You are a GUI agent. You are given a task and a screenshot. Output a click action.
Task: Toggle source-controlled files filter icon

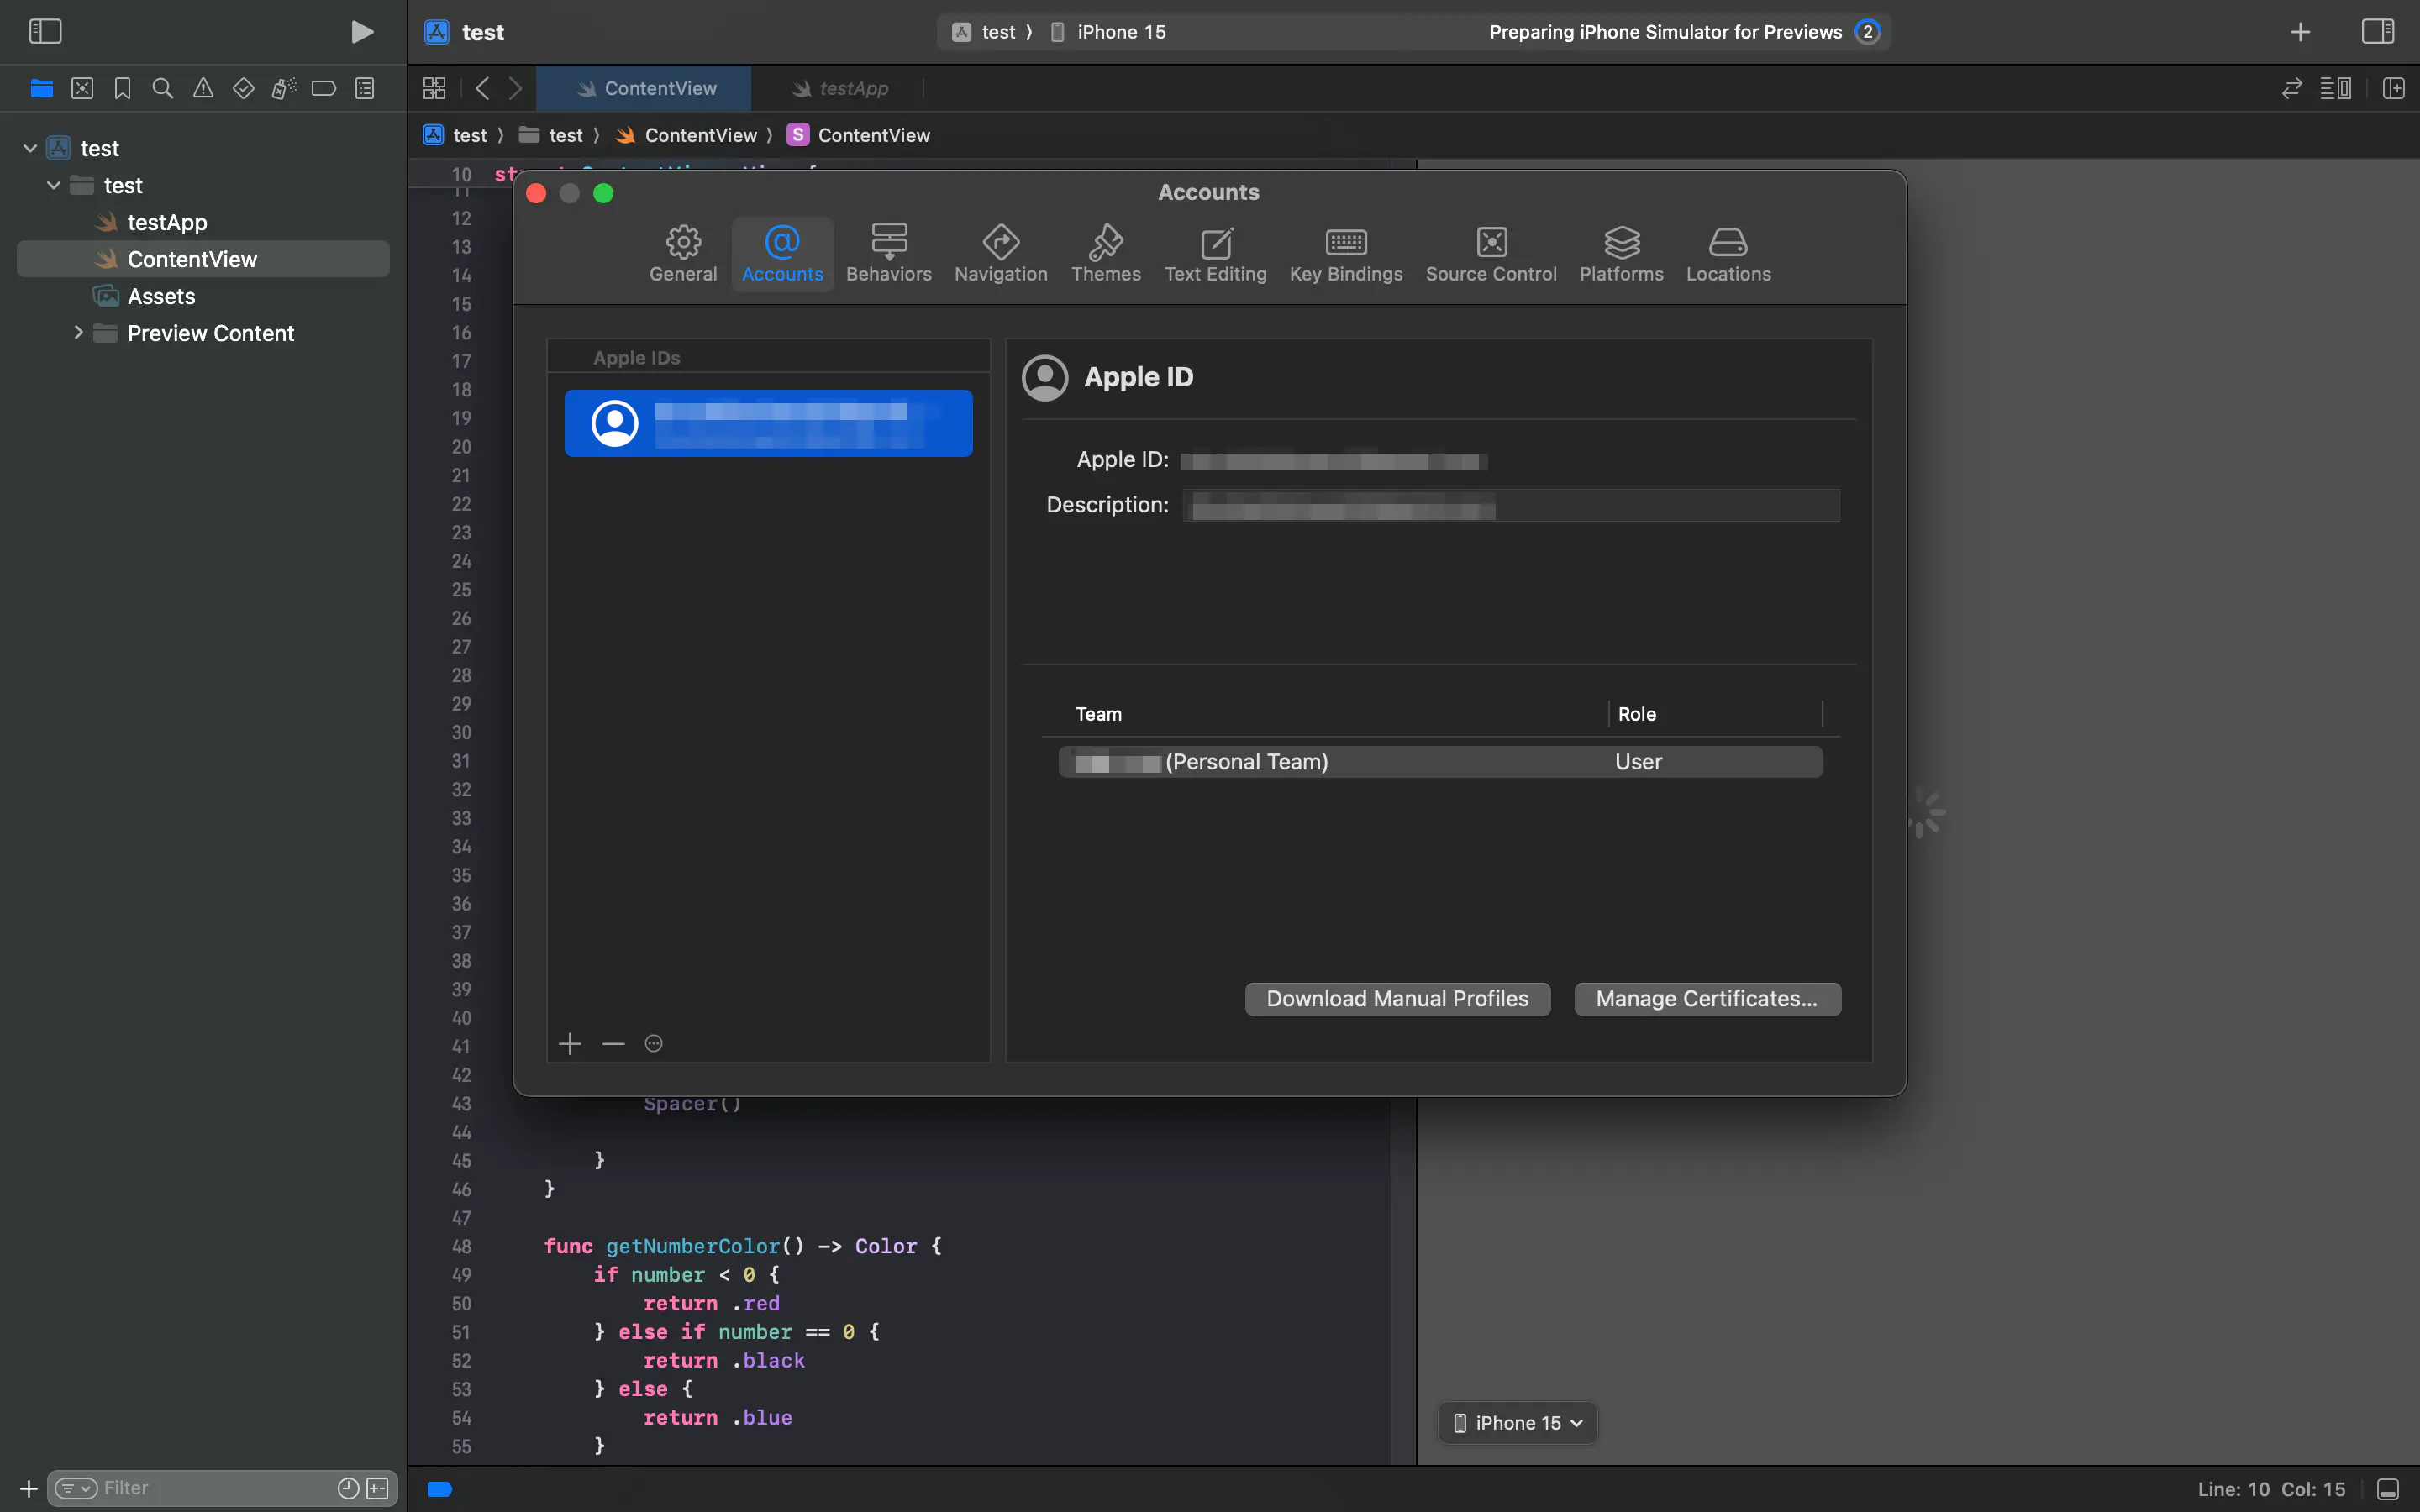tap(378, 1488)
